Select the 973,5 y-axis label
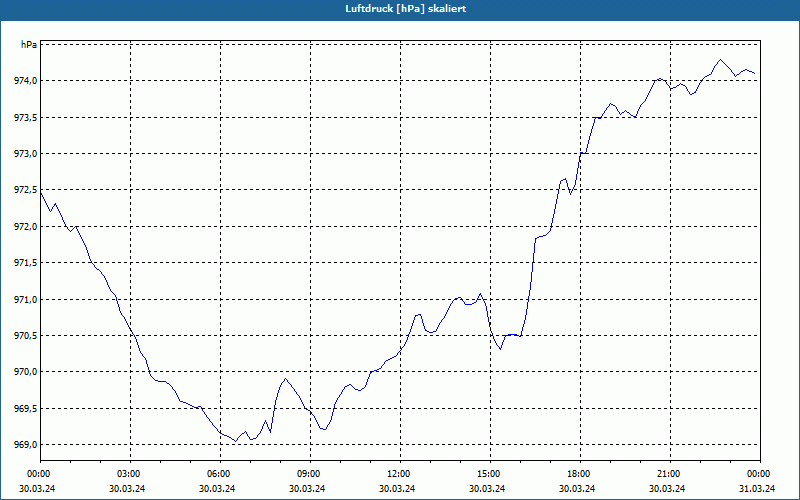The height and width of the screenshot is (500, 800). coord(24,117)
